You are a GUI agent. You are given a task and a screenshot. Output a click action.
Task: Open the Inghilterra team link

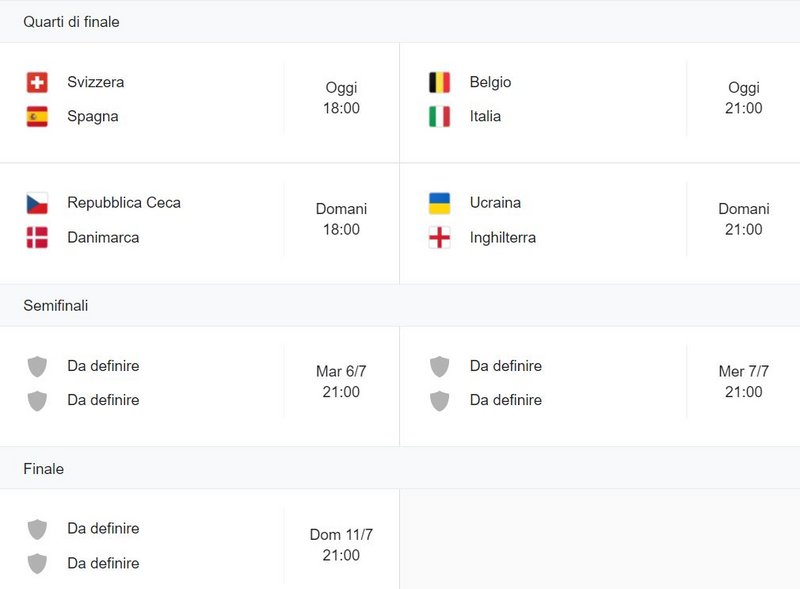(503, 237)
